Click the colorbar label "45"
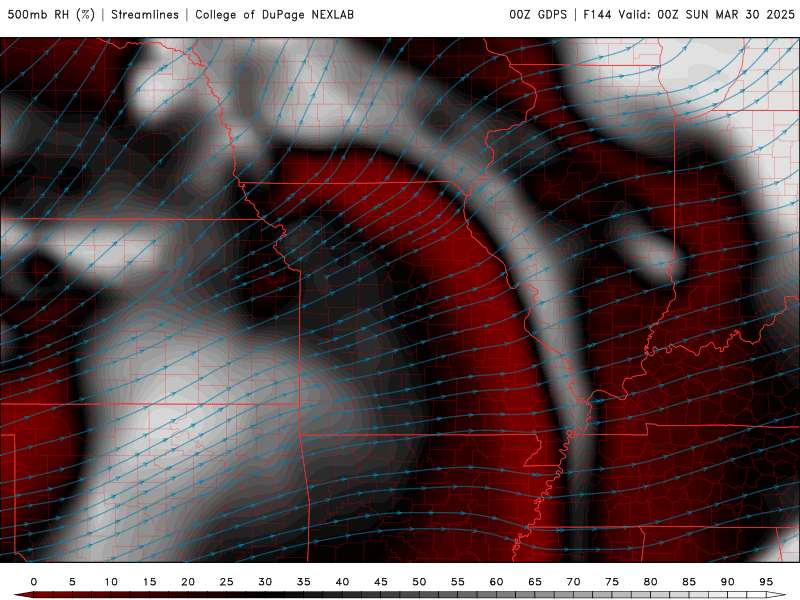Image resolution: width=800 pixels, height=600 pixels. pos(381,582)
